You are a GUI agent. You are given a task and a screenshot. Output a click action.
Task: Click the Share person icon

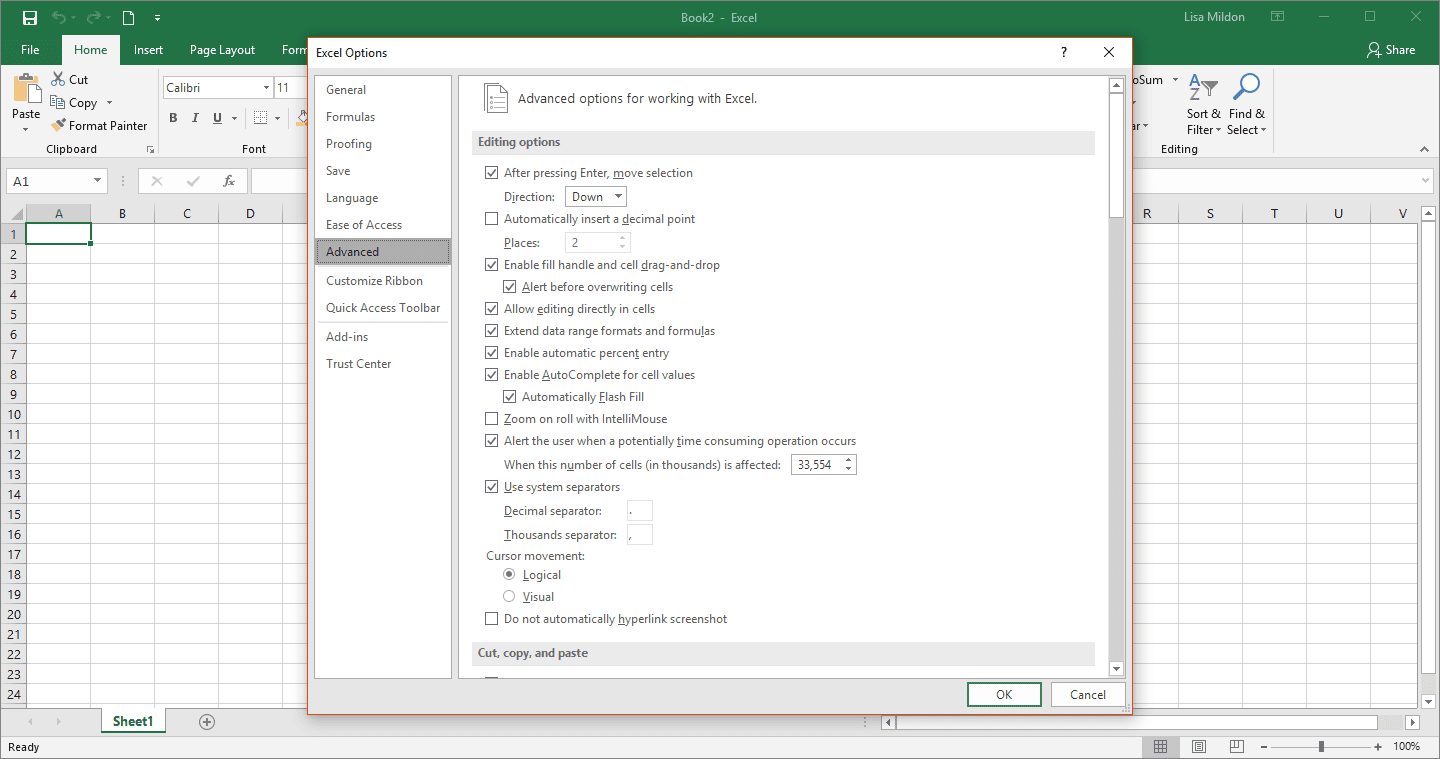tap(1374, 50)
